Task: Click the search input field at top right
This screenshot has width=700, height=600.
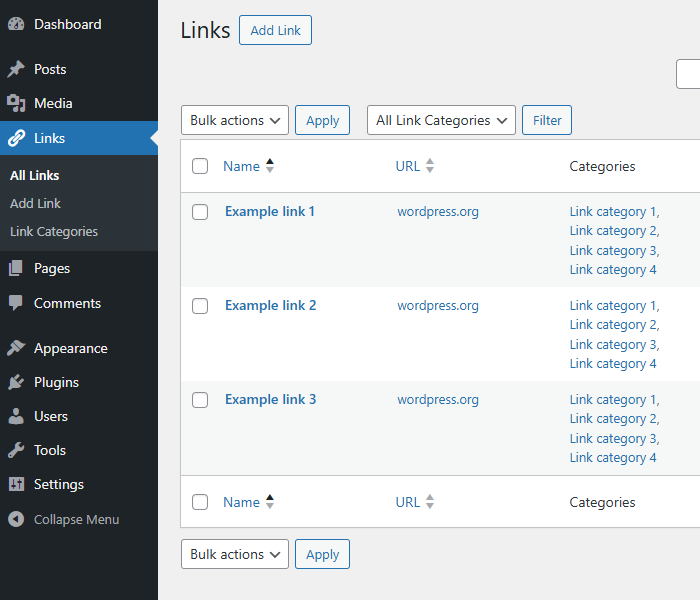Action: (688, 74)
